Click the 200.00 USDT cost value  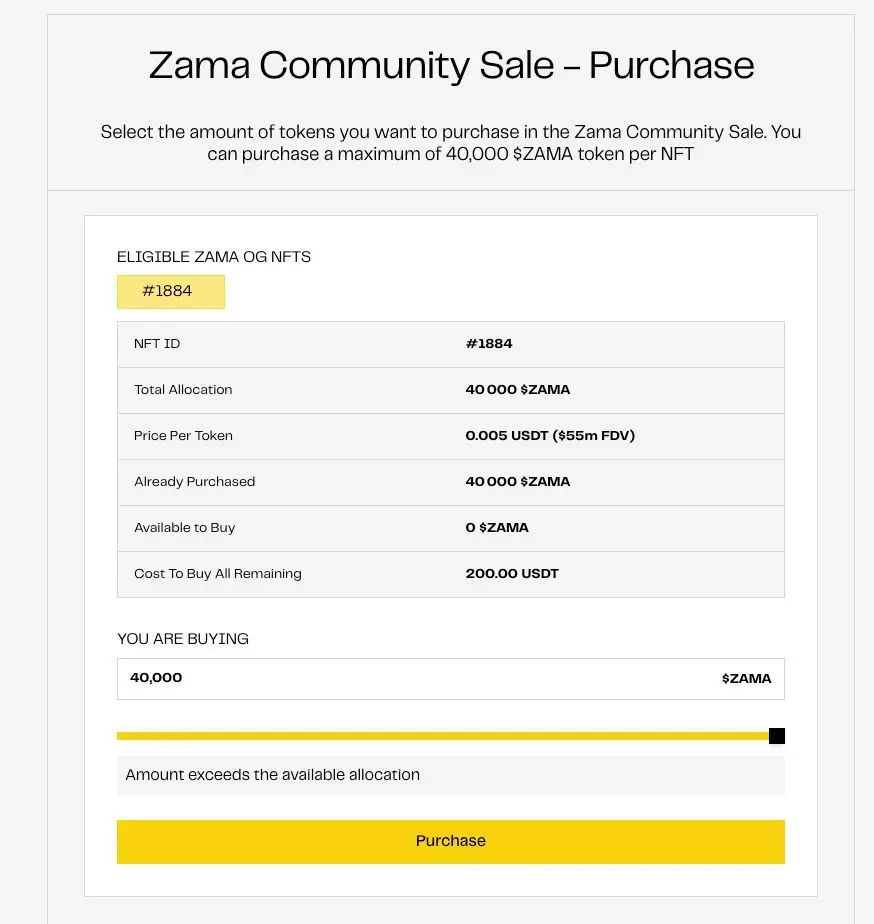(512, 574)
